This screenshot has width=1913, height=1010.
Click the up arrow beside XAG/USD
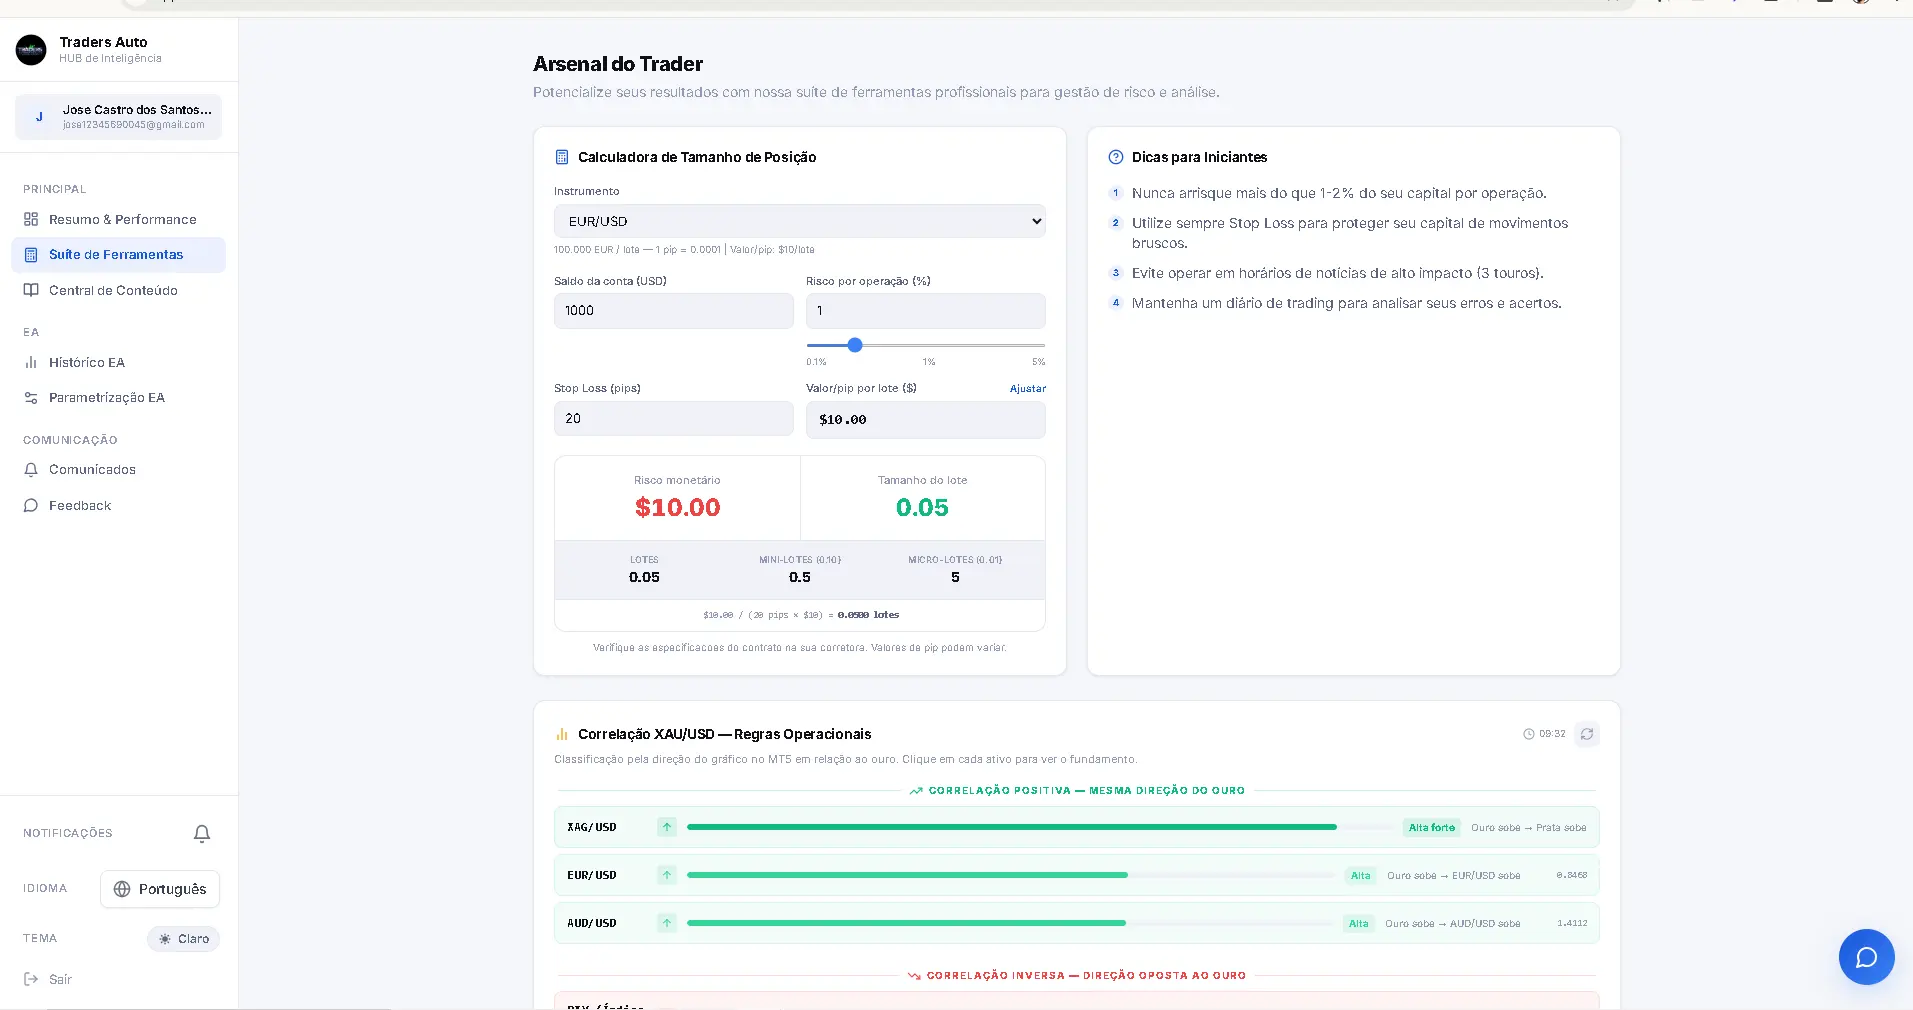pyautogui.click(x=667, y=827)
